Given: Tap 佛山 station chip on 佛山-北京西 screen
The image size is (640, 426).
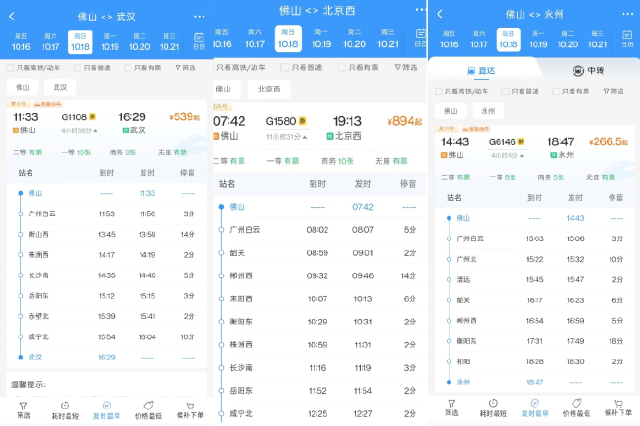Looking at the screenshot, I should point(227,89).
